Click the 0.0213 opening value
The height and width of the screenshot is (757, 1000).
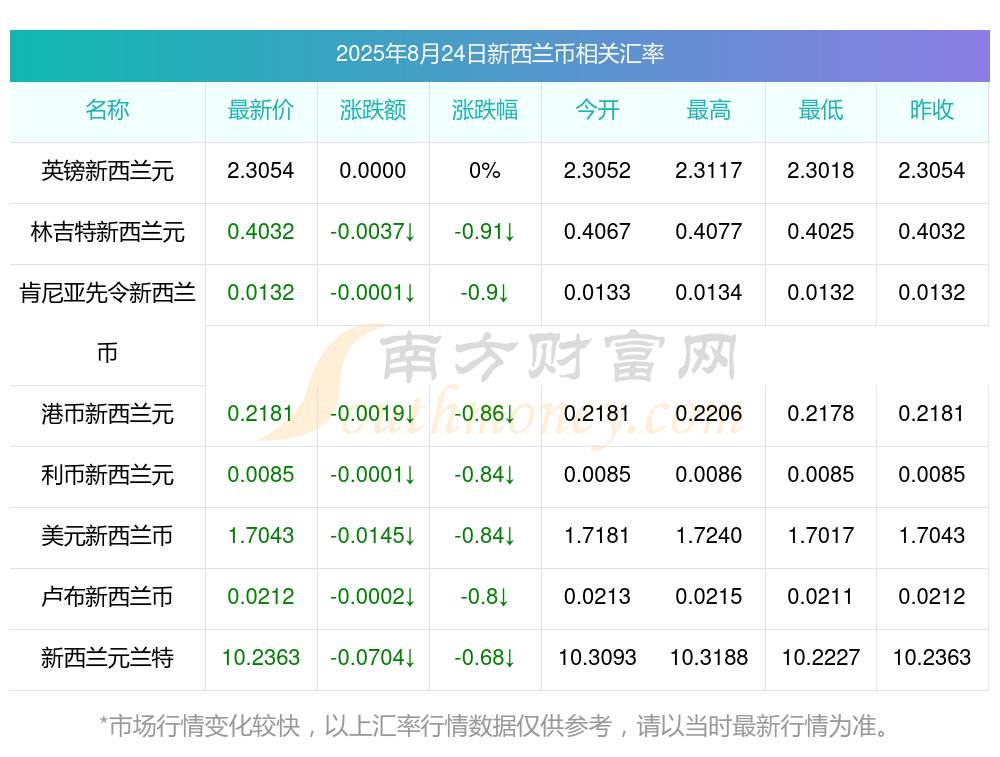coord(597,596)
